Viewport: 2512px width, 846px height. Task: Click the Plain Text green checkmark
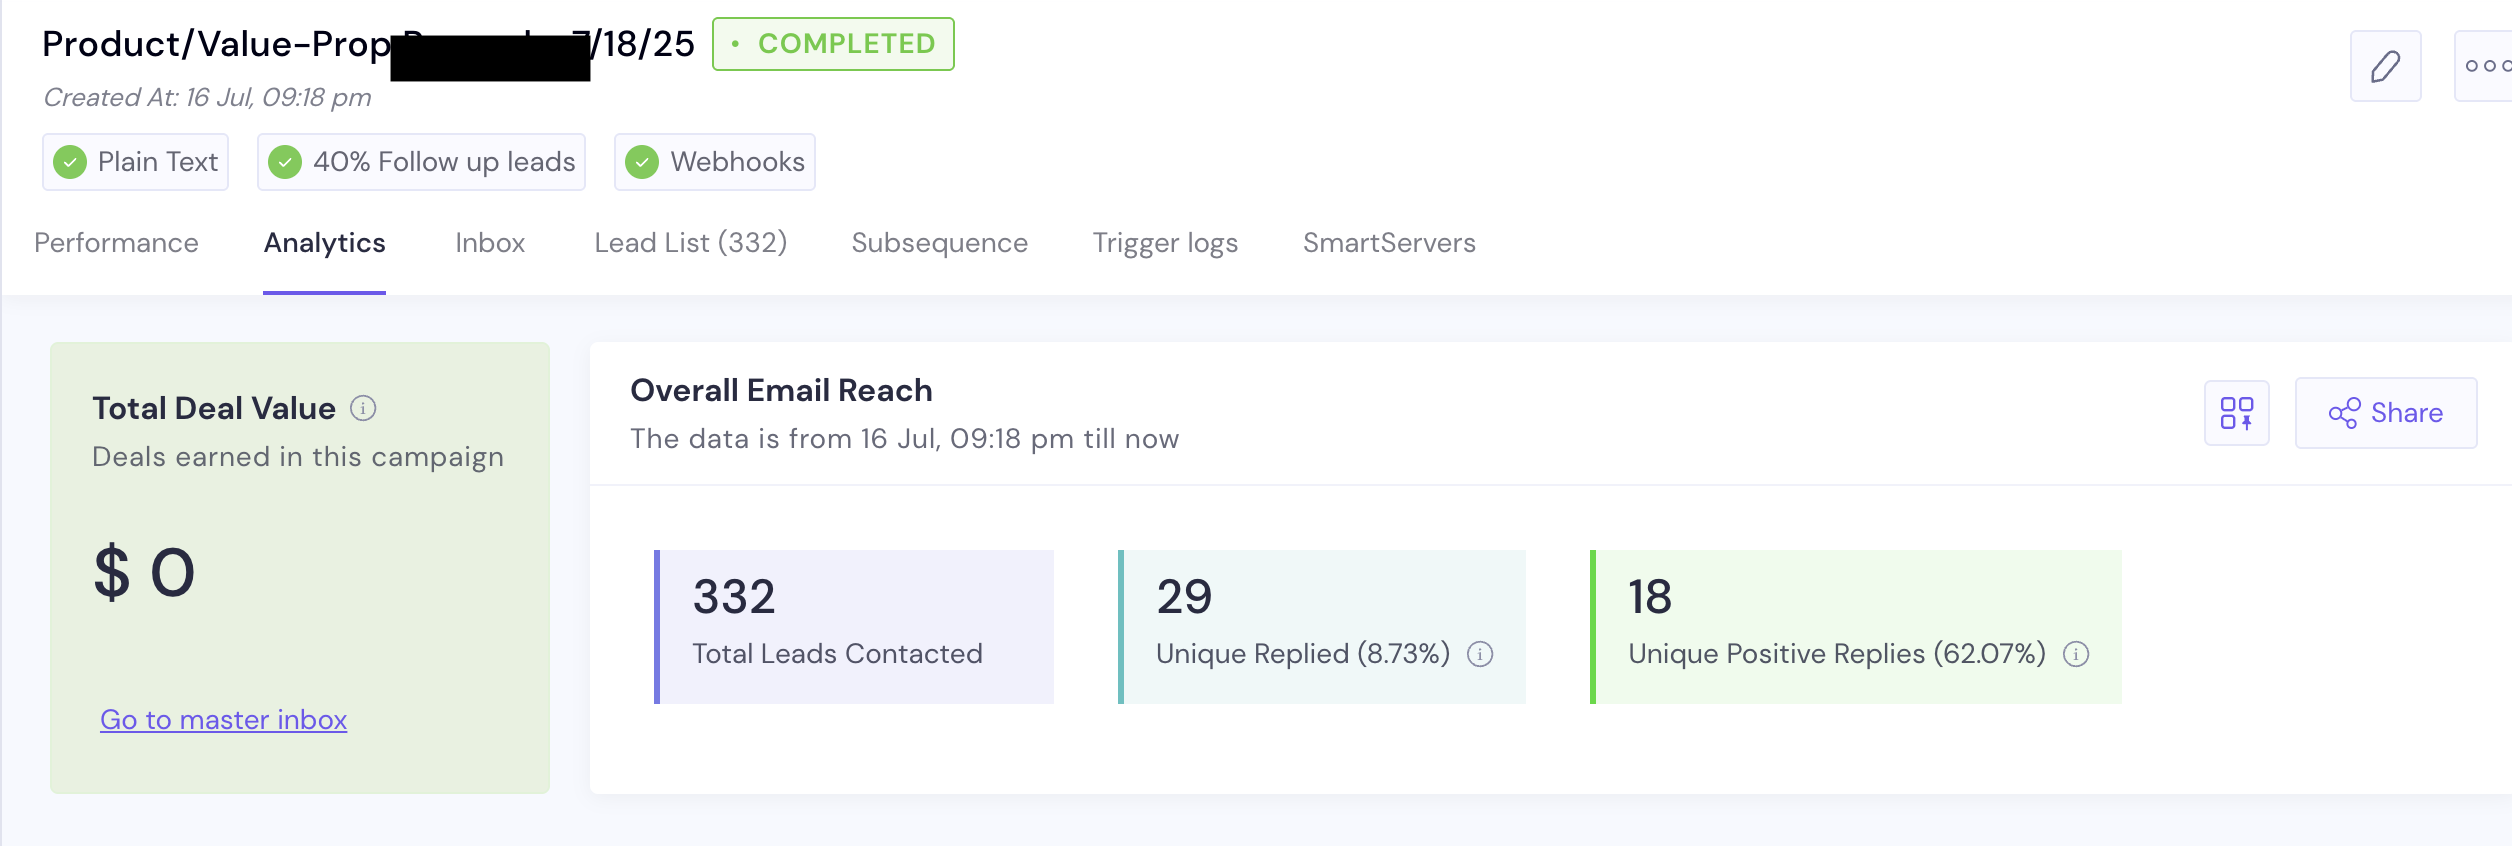[70, 162]
